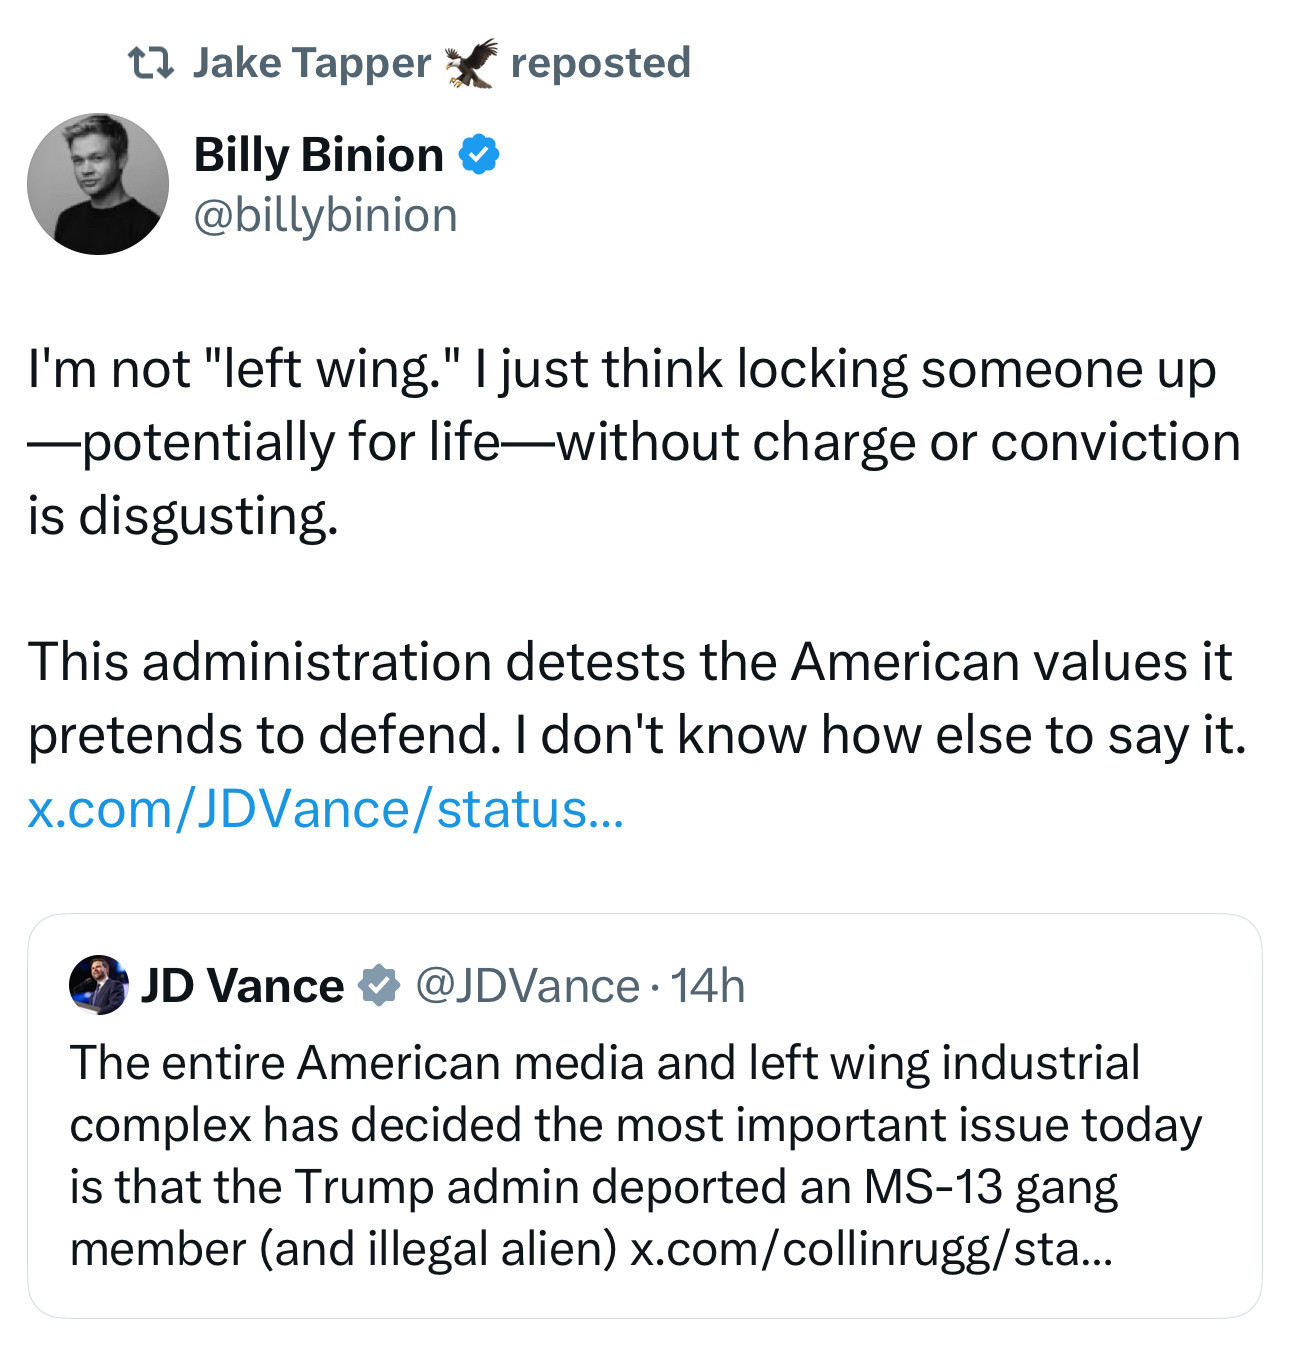
Task: Click the phrase is disgusting
Action: [183, 516]
